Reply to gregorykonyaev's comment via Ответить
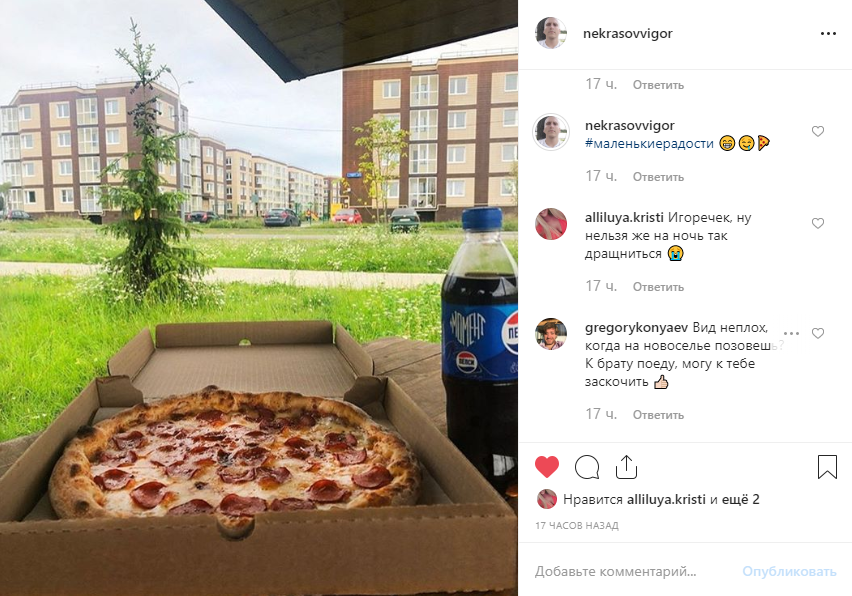 click(658, 415)
